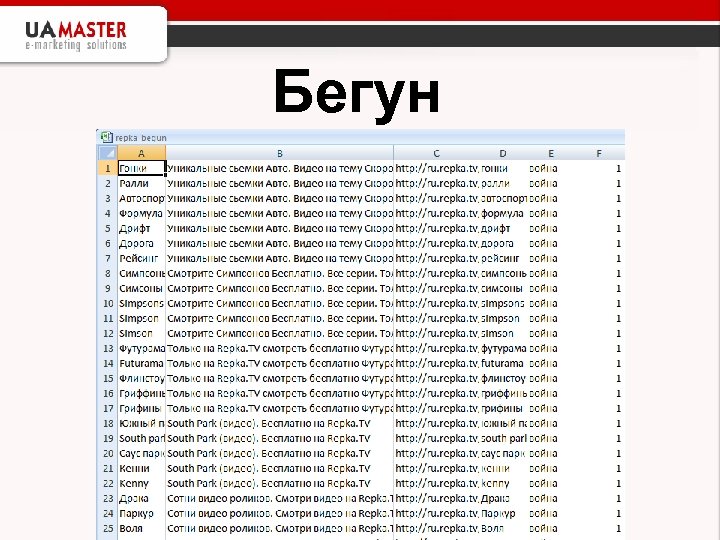Screen dimensions: 720x540
Task: Click cell A5 containing Дрифт
Action: pos(141,228)
